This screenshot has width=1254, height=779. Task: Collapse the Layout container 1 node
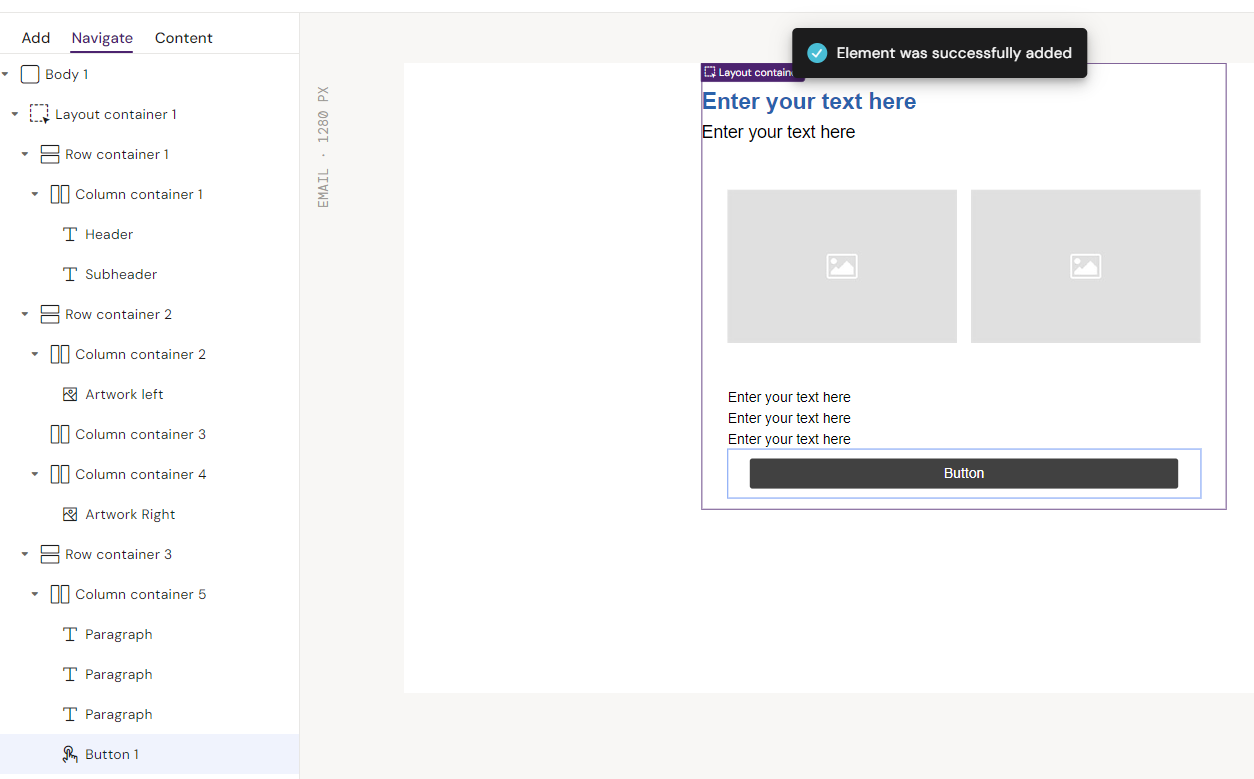click(x=15, y=114)
